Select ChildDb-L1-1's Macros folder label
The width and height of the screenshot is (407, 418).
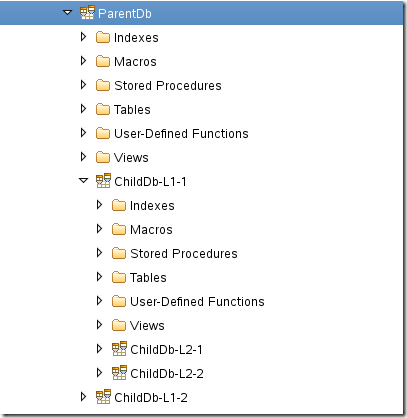pos(151,229)
